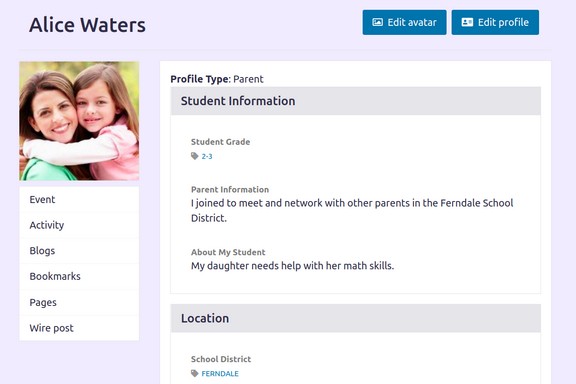The image size is (576, 384).
Task: Go to the Activity section
Action: pyautogui.click(x=79, y=225)
